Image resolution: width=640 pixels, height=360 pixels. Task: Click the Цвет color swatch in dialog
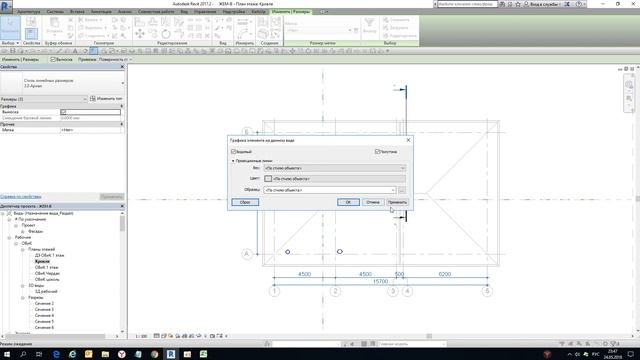click(268, 179)
